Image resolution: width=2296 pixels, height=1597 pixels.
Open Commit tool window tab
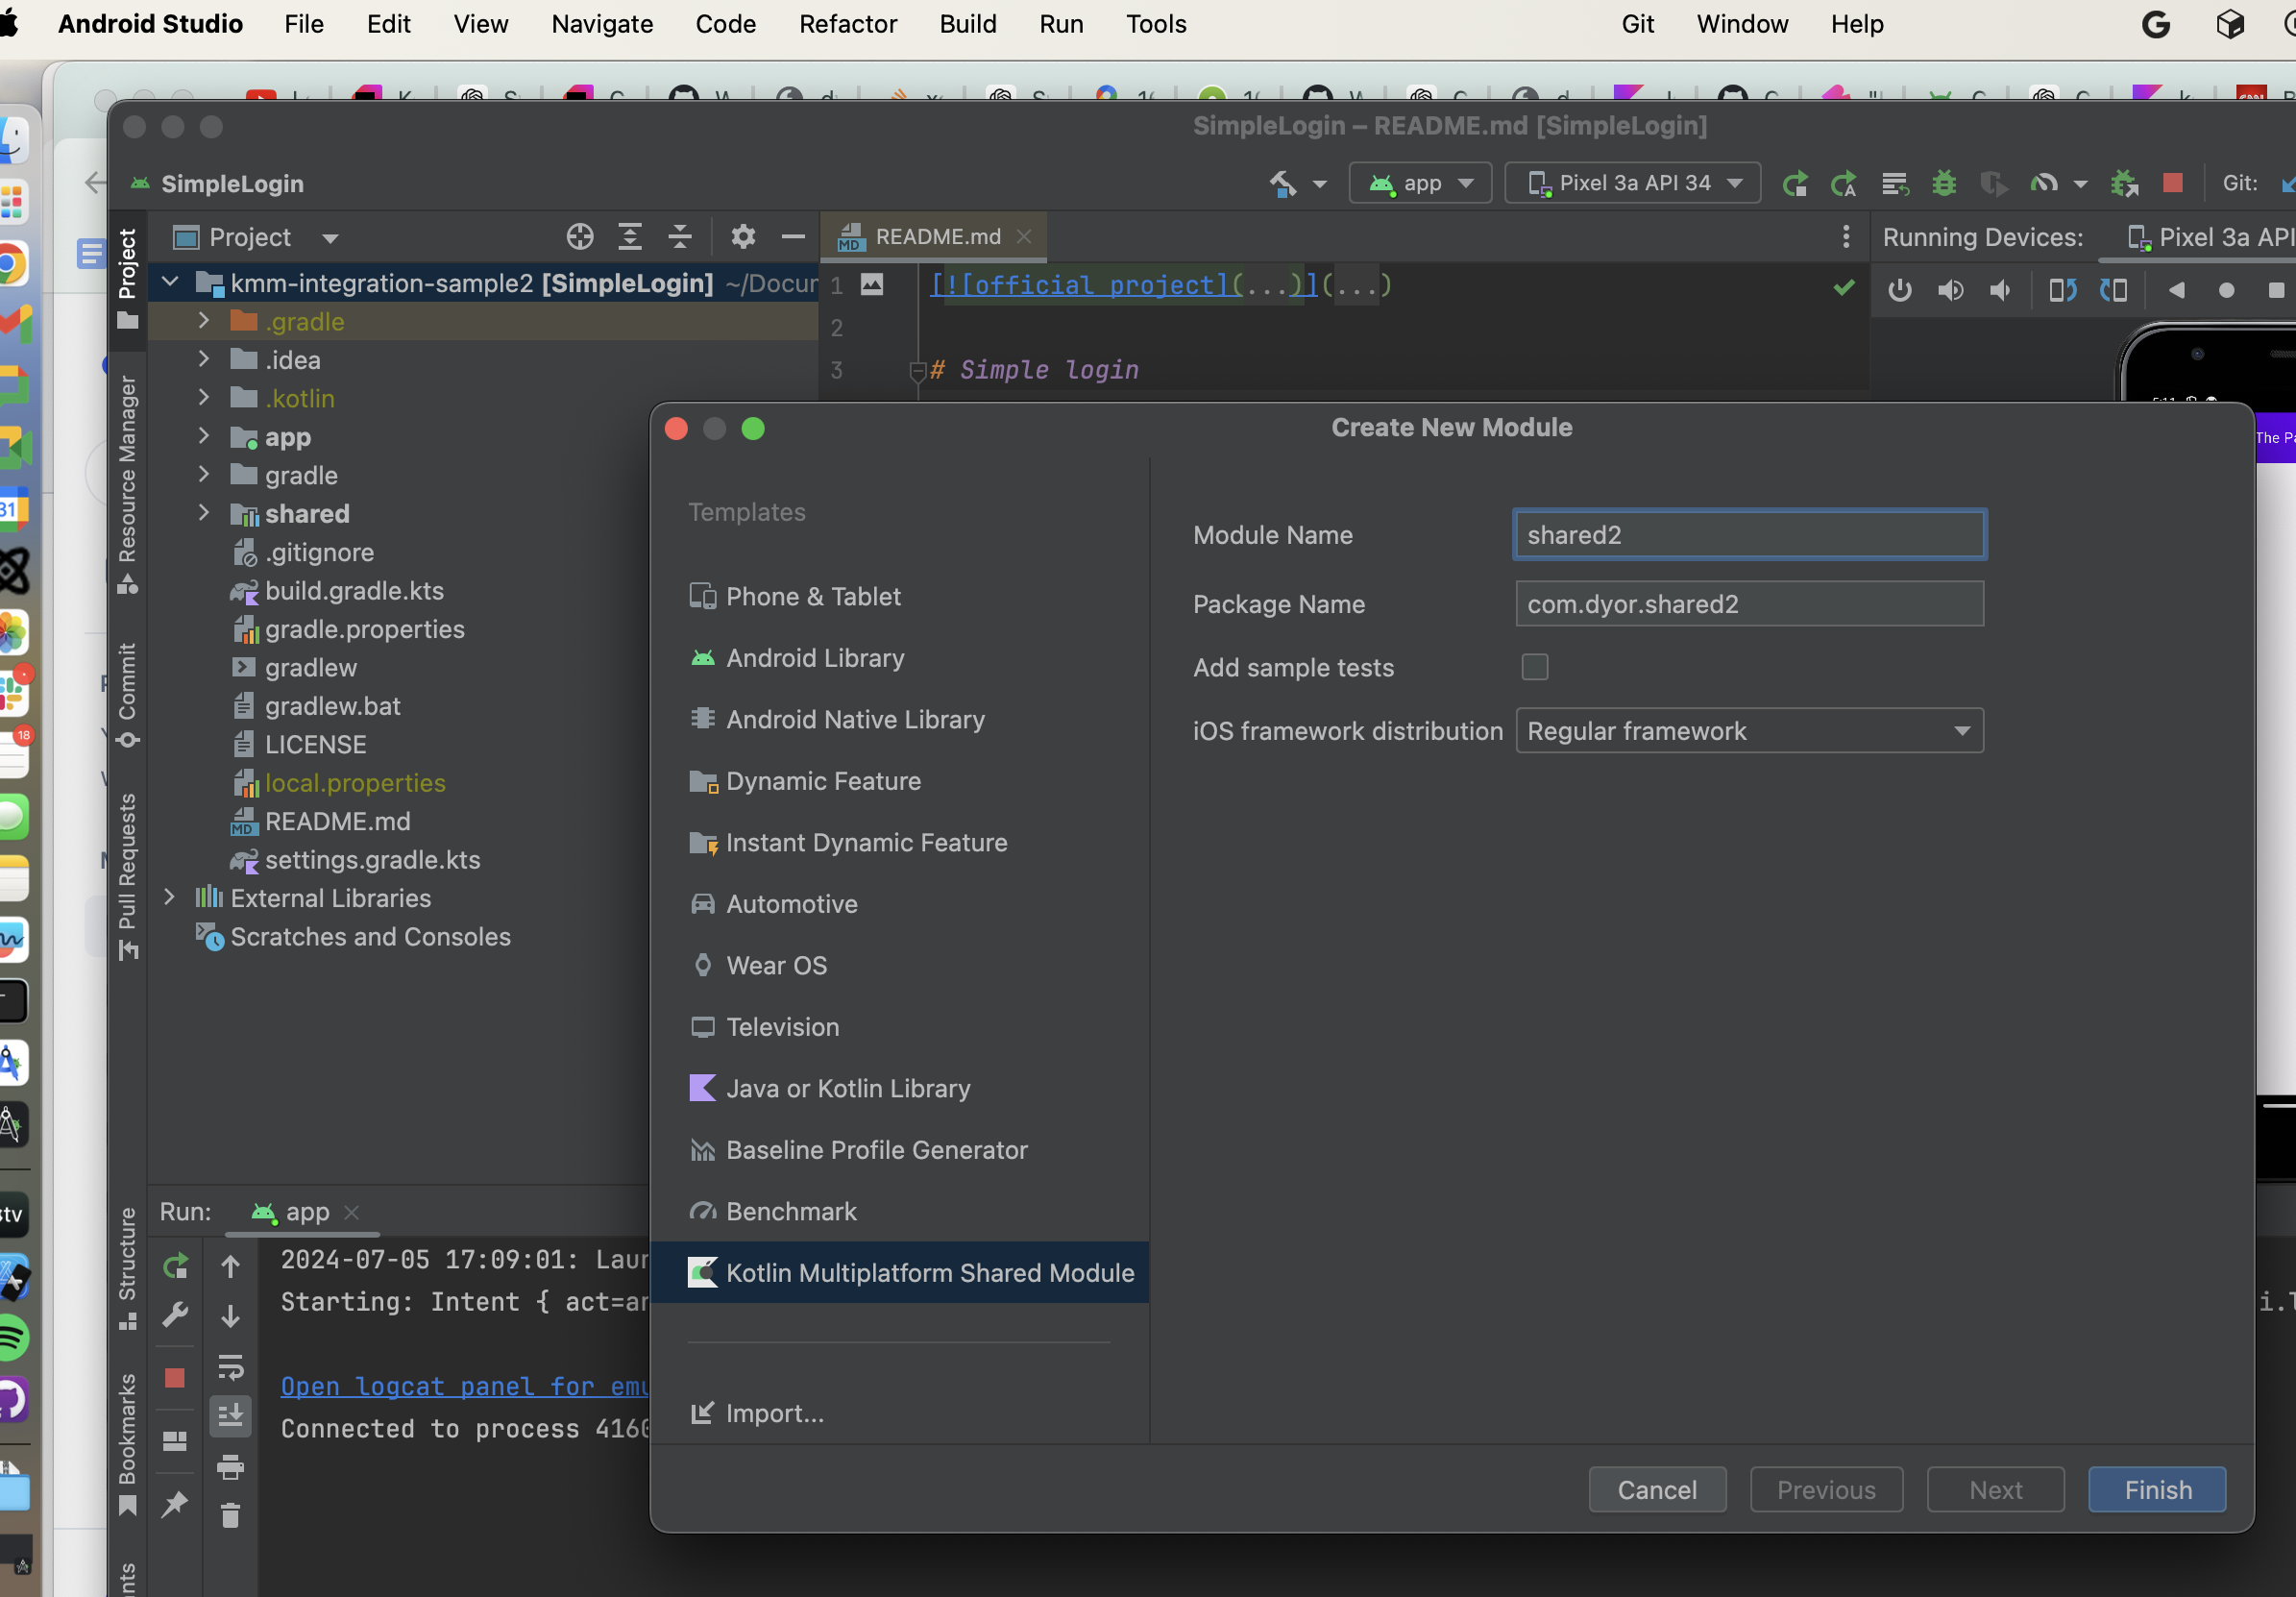(127, 695)
